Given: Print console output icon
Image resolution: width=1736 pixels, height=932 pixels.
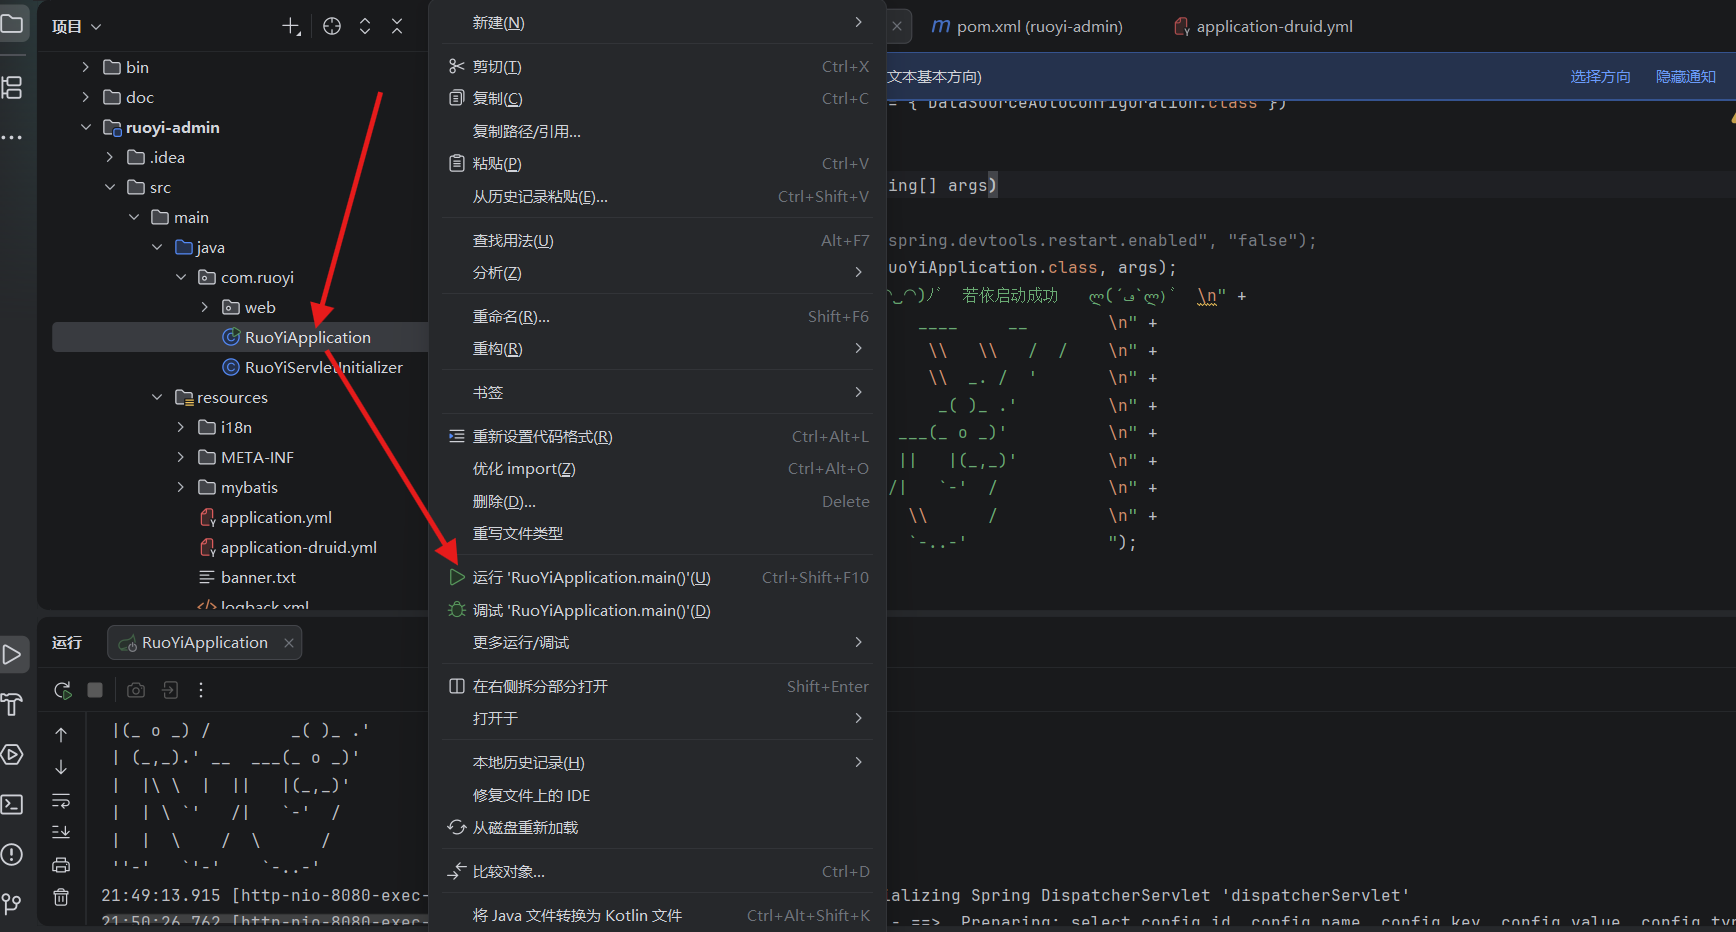Looking at the screenshot, I should [61, 865].
